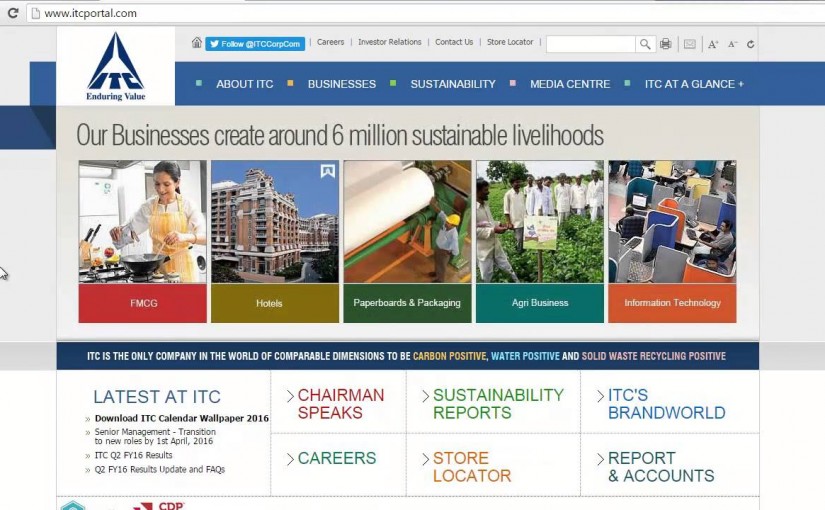Click the site search input field
Viewport: 825px width, 510px height.
coord(591,44)
